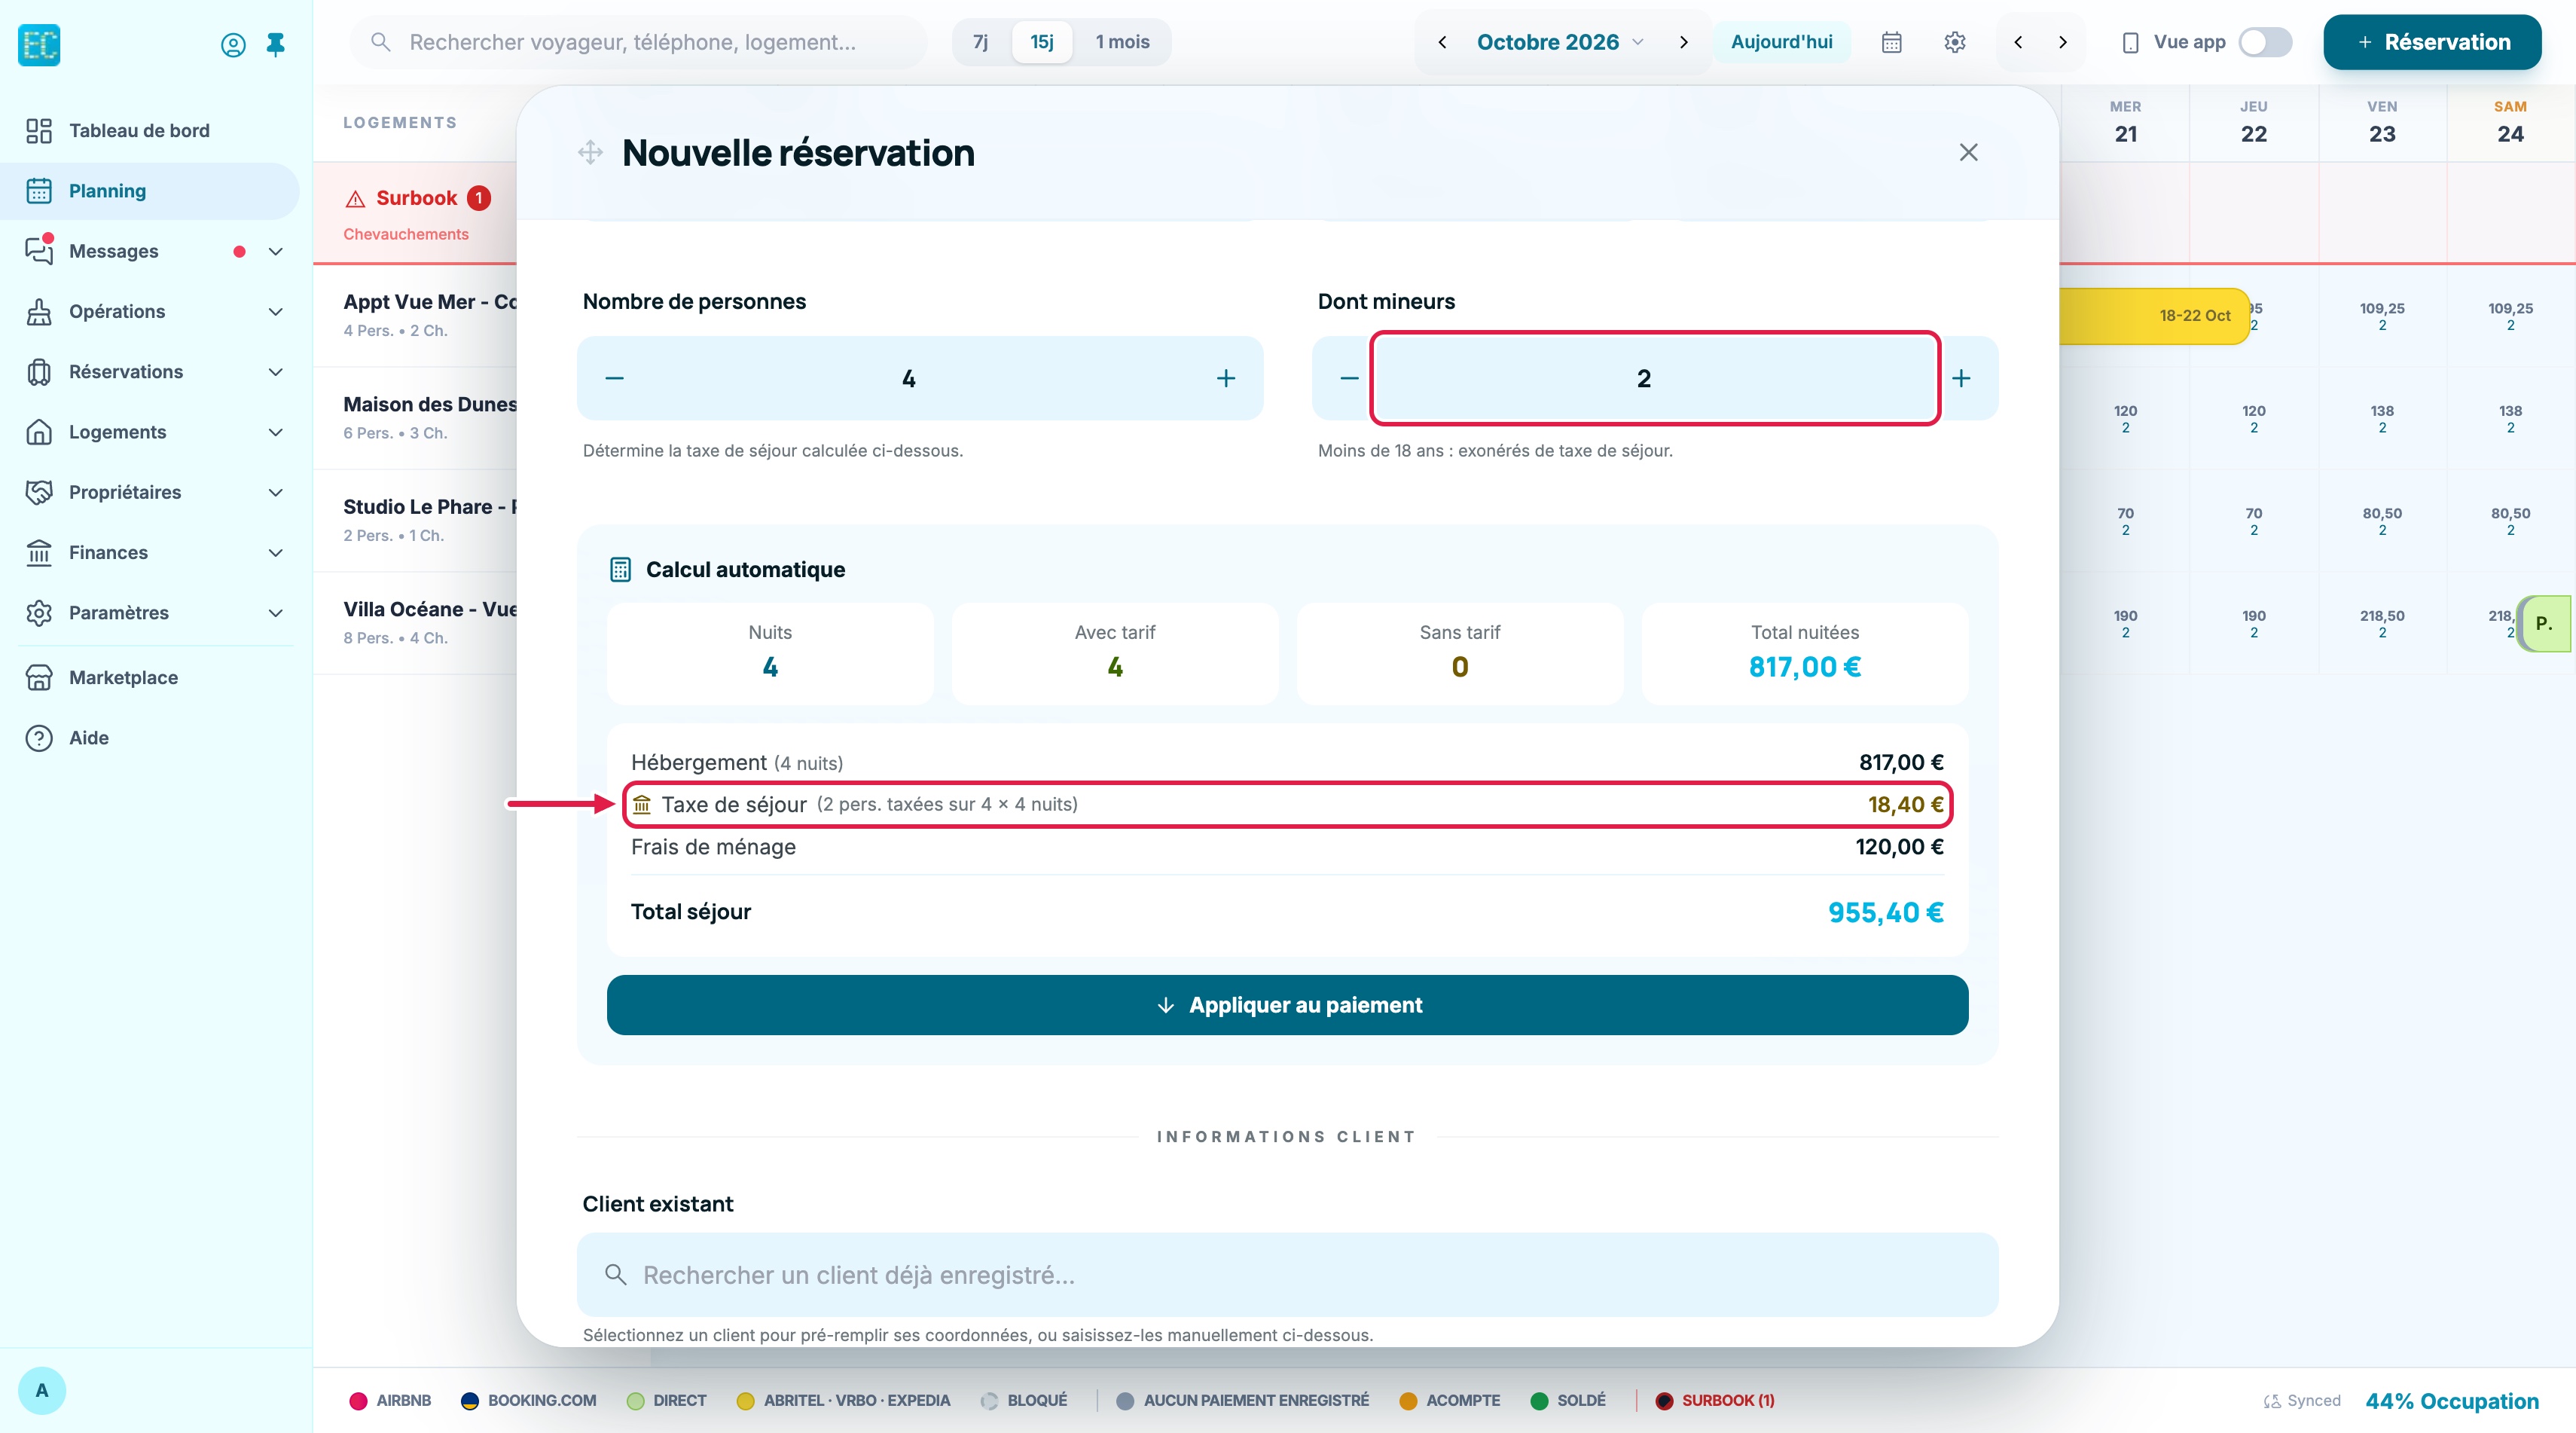
Task: Switch to 7j view
Action: pyautogui.click(x=980, y=42)
